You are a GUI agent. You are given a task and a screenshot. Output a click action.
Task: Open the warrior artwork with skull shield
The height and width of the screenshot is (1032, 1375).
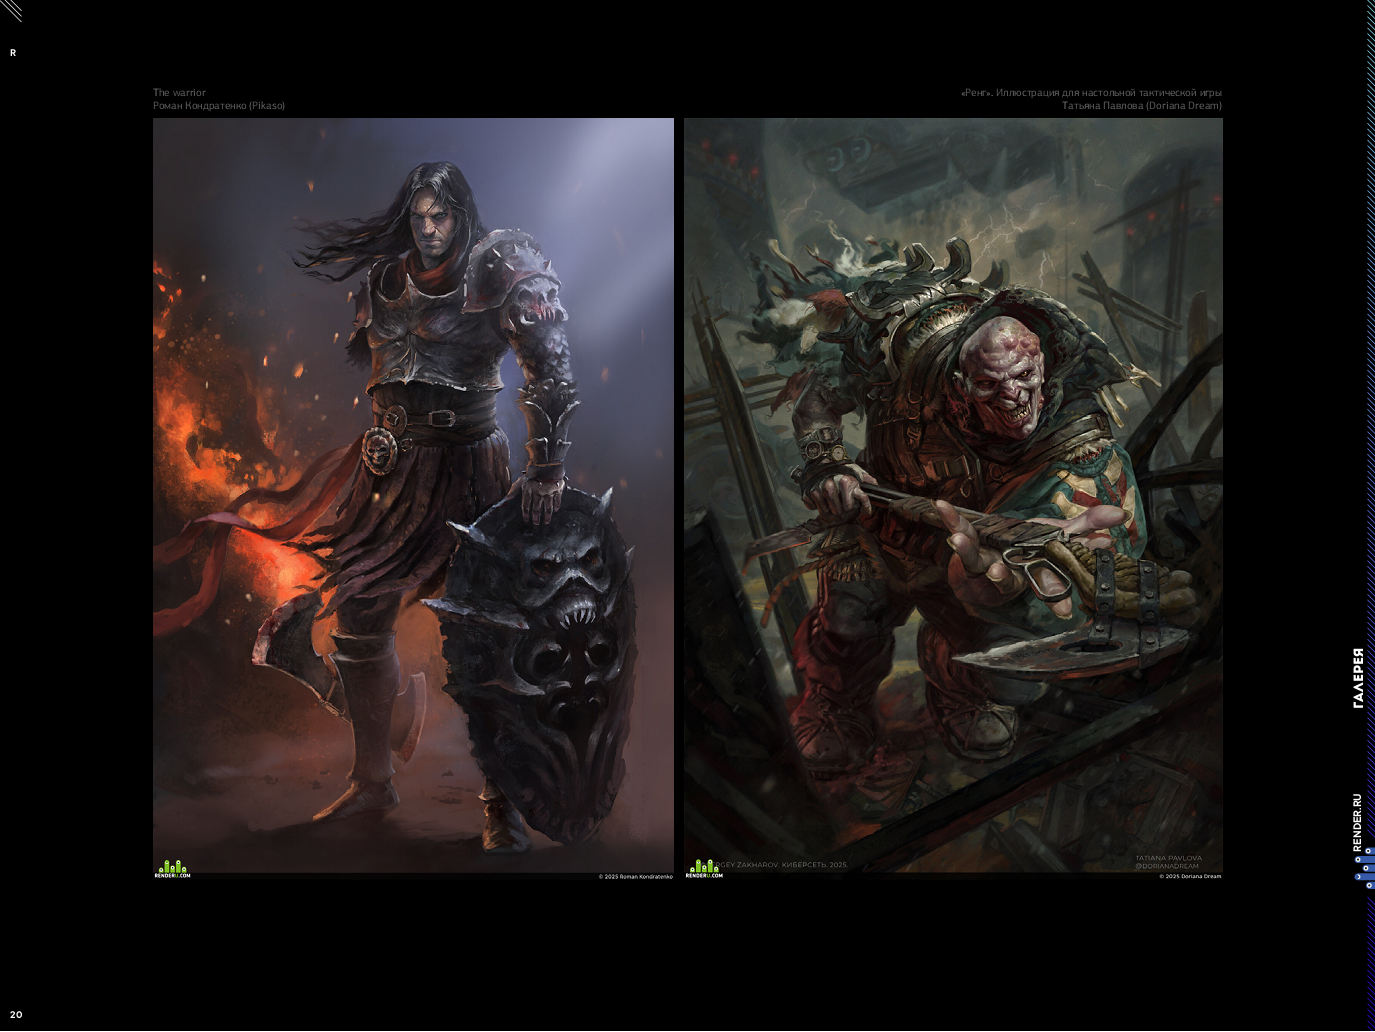coord(413,499)
